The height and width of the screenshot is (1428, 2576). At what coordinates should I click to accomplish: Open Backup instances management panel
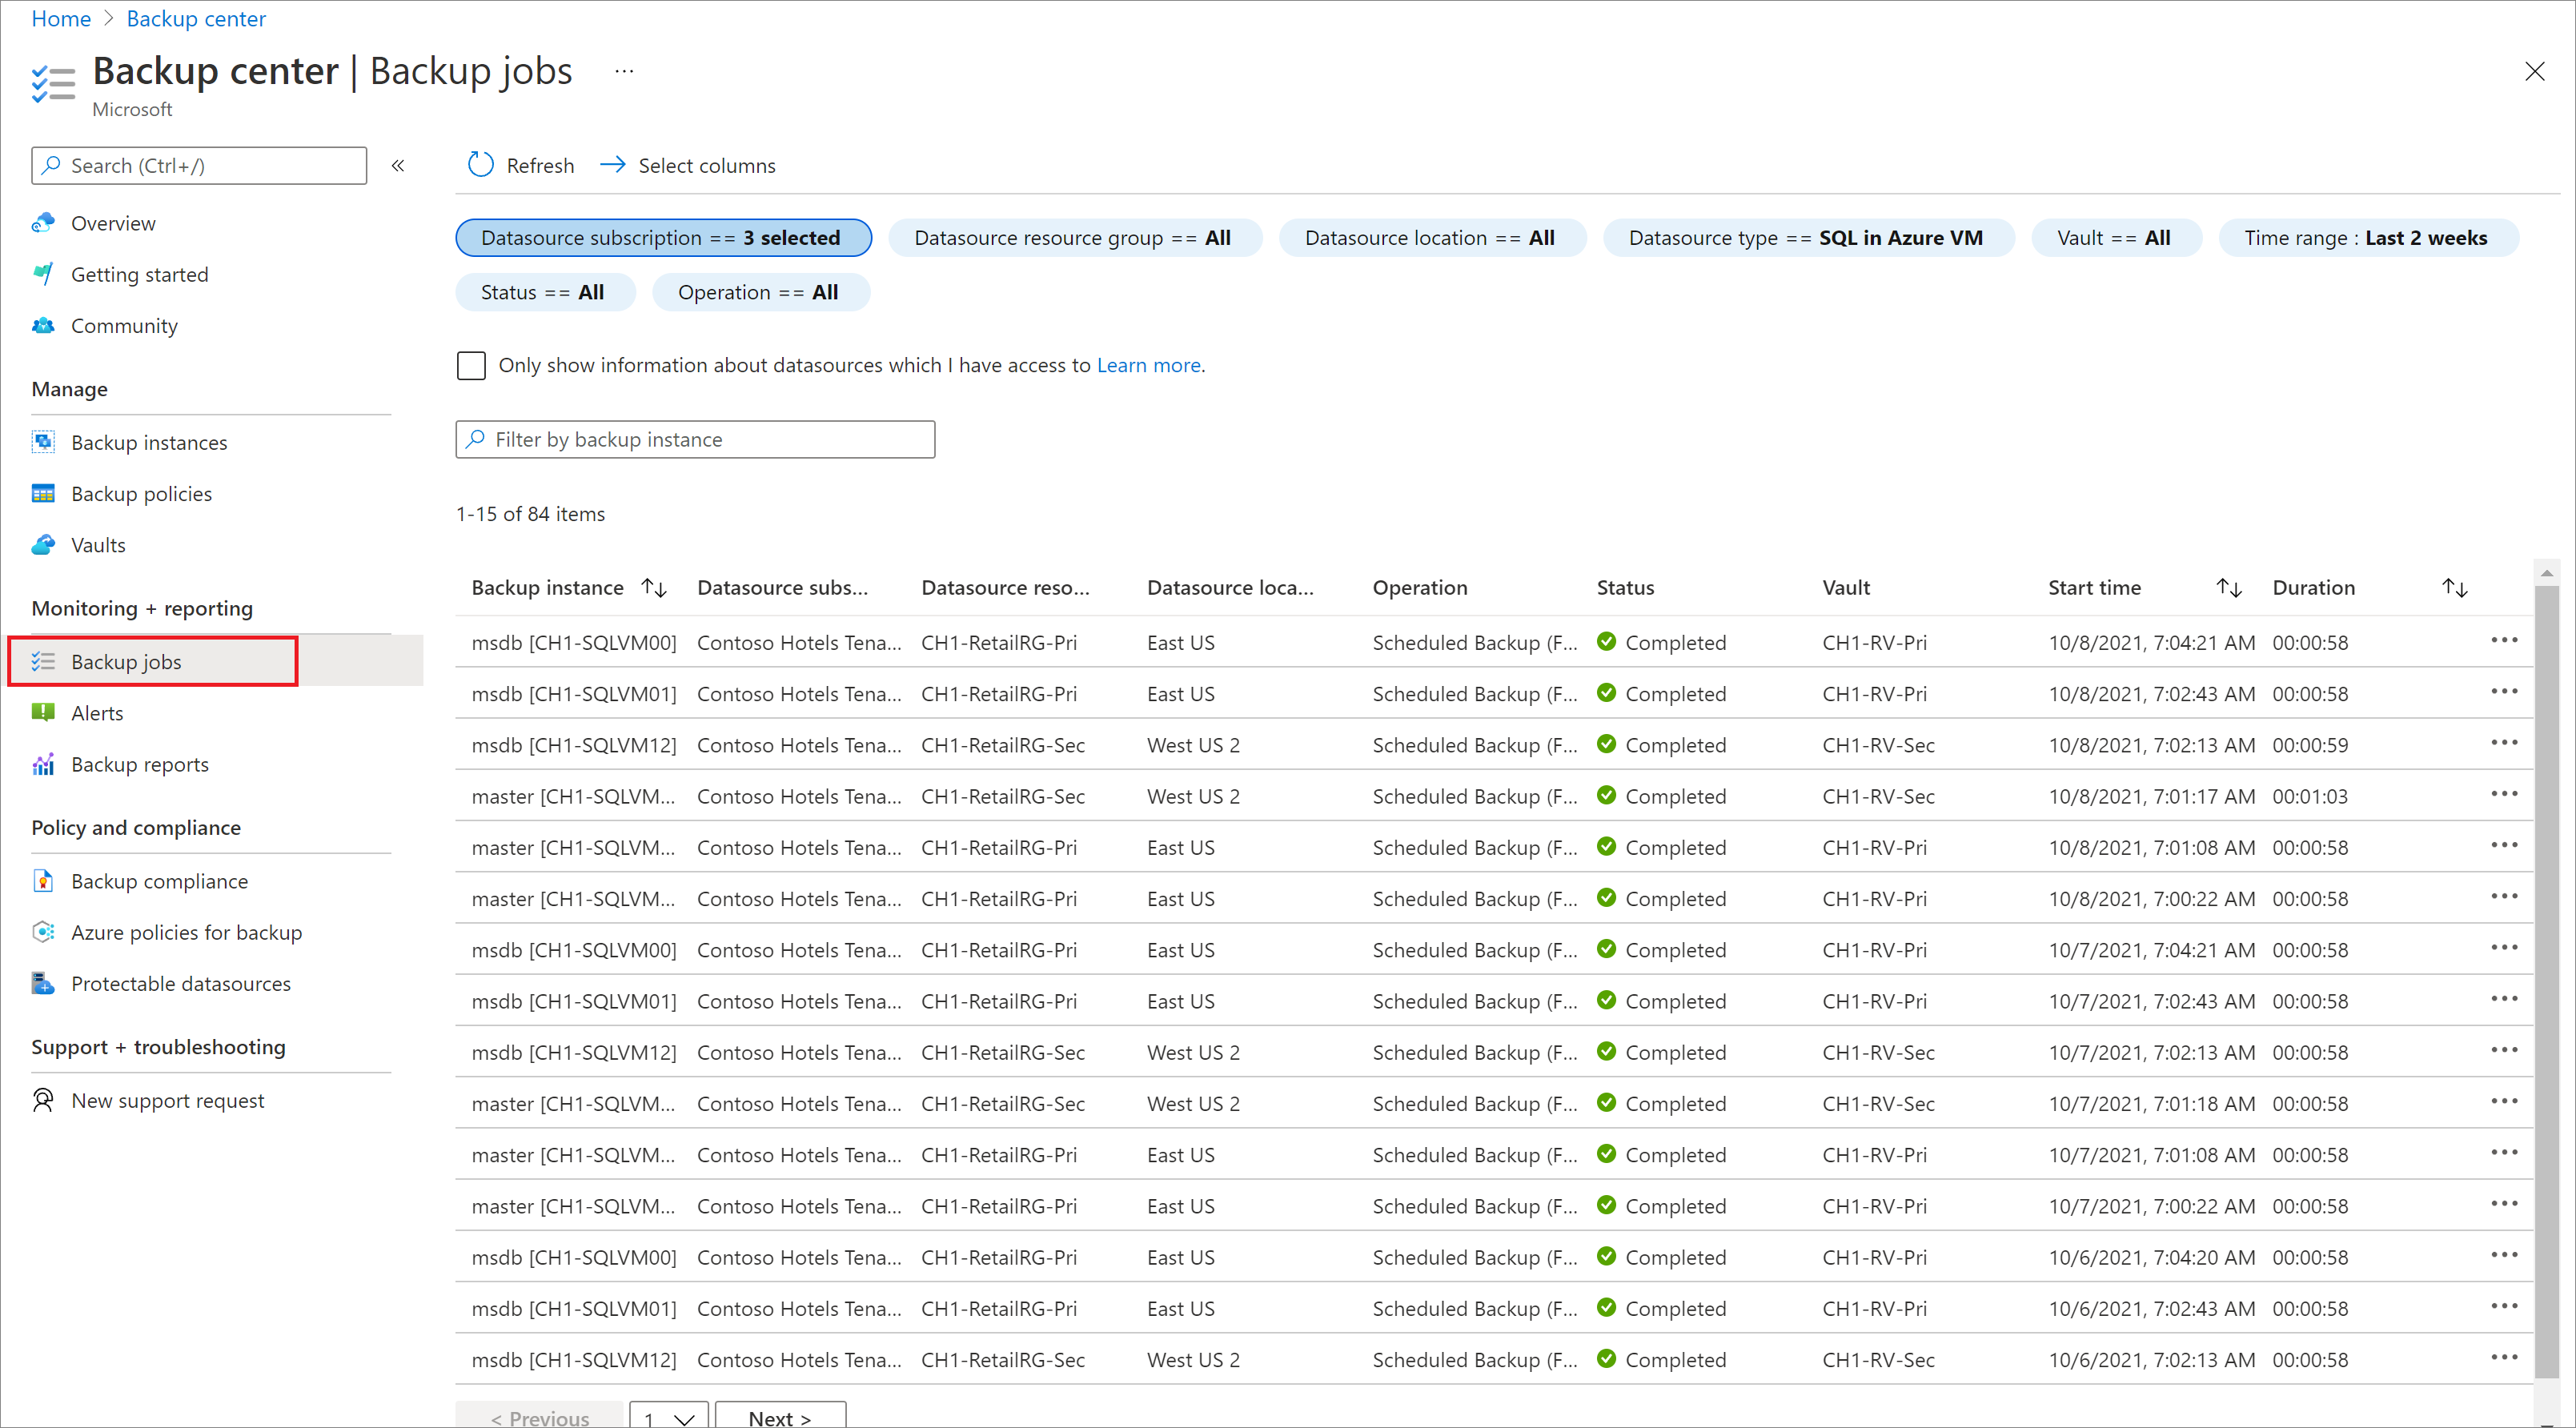pos(148,443)
